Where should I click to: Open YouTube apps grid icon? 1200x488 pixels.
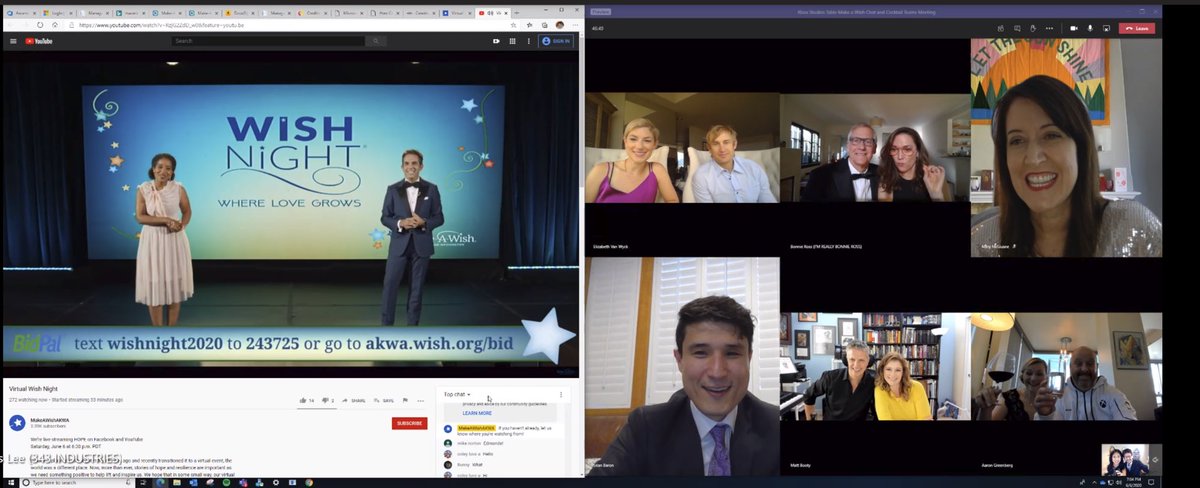point(512,41)
